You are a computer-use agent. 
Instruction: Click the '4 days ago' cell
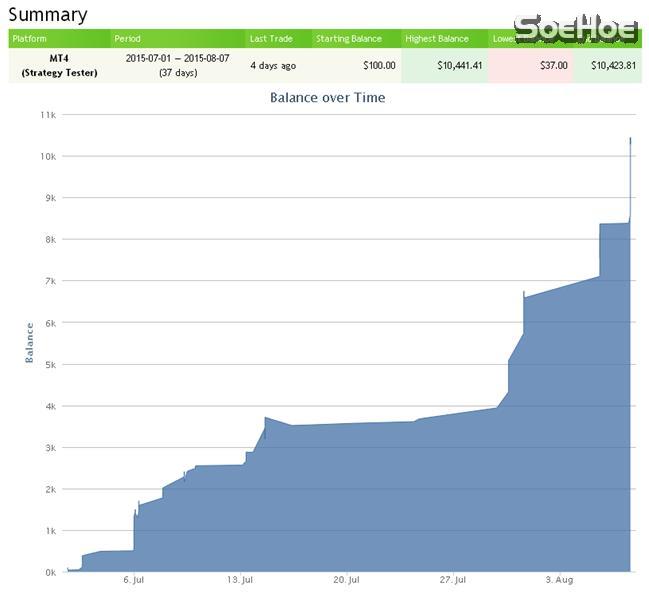point(273,66)
